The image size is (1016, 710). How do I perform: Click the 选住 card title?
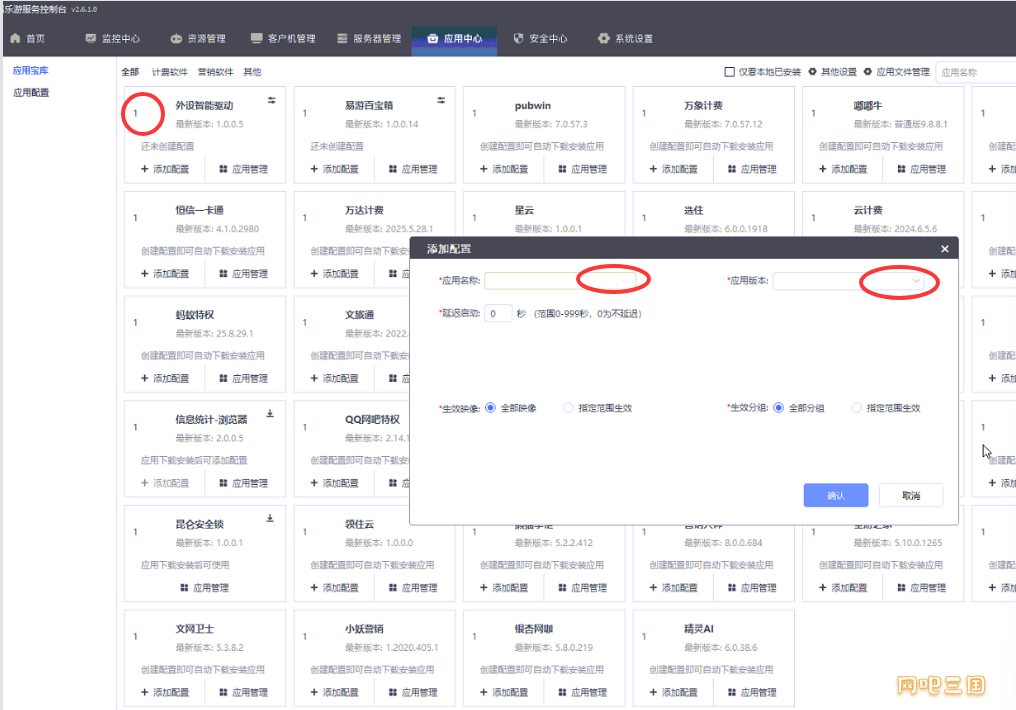coord(693,210)
